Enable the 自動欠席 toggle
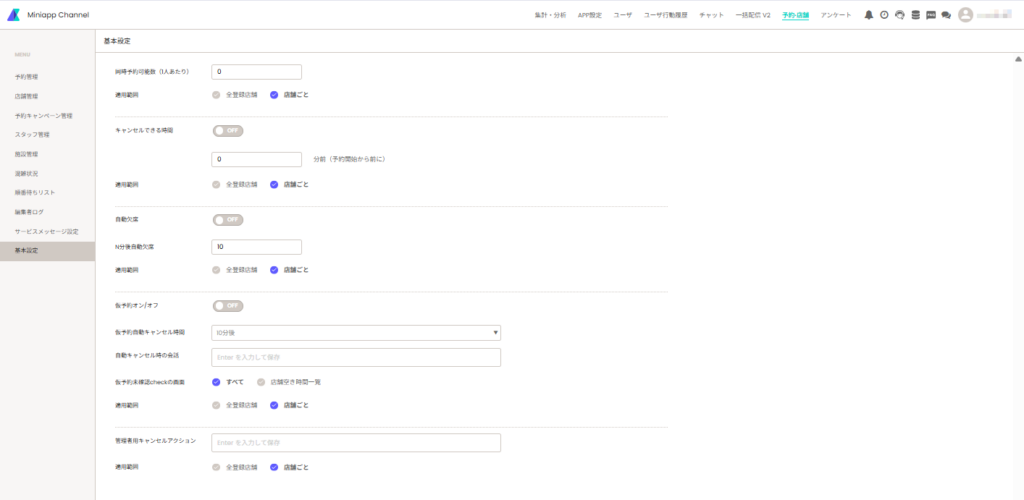 [x=227, y=219]
